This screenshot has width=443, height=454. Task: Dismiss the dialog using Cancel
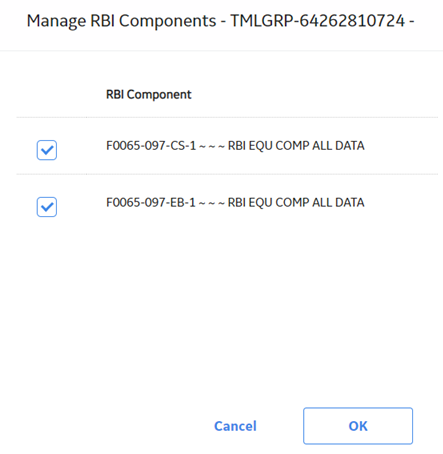click(x=235, y=426)
